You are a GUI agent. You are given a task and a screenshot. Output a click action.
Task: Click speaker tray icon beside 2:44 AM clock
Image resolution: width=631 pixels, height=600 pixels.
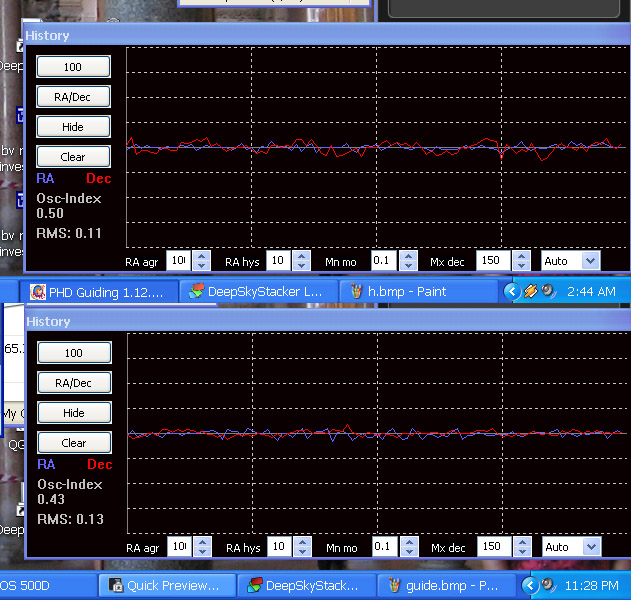(549, 291)
